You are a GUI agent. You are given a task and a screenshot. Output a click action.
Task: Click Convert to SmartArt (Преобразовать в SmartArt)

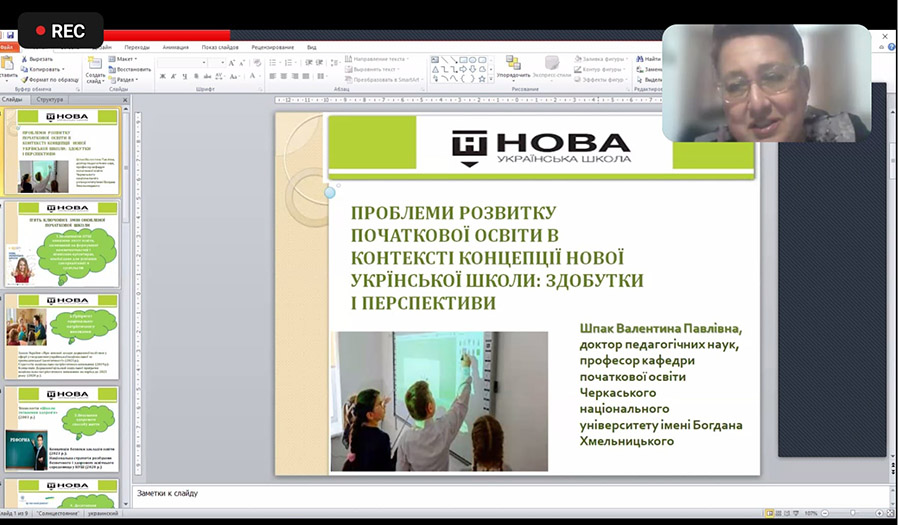pos(383,79)
